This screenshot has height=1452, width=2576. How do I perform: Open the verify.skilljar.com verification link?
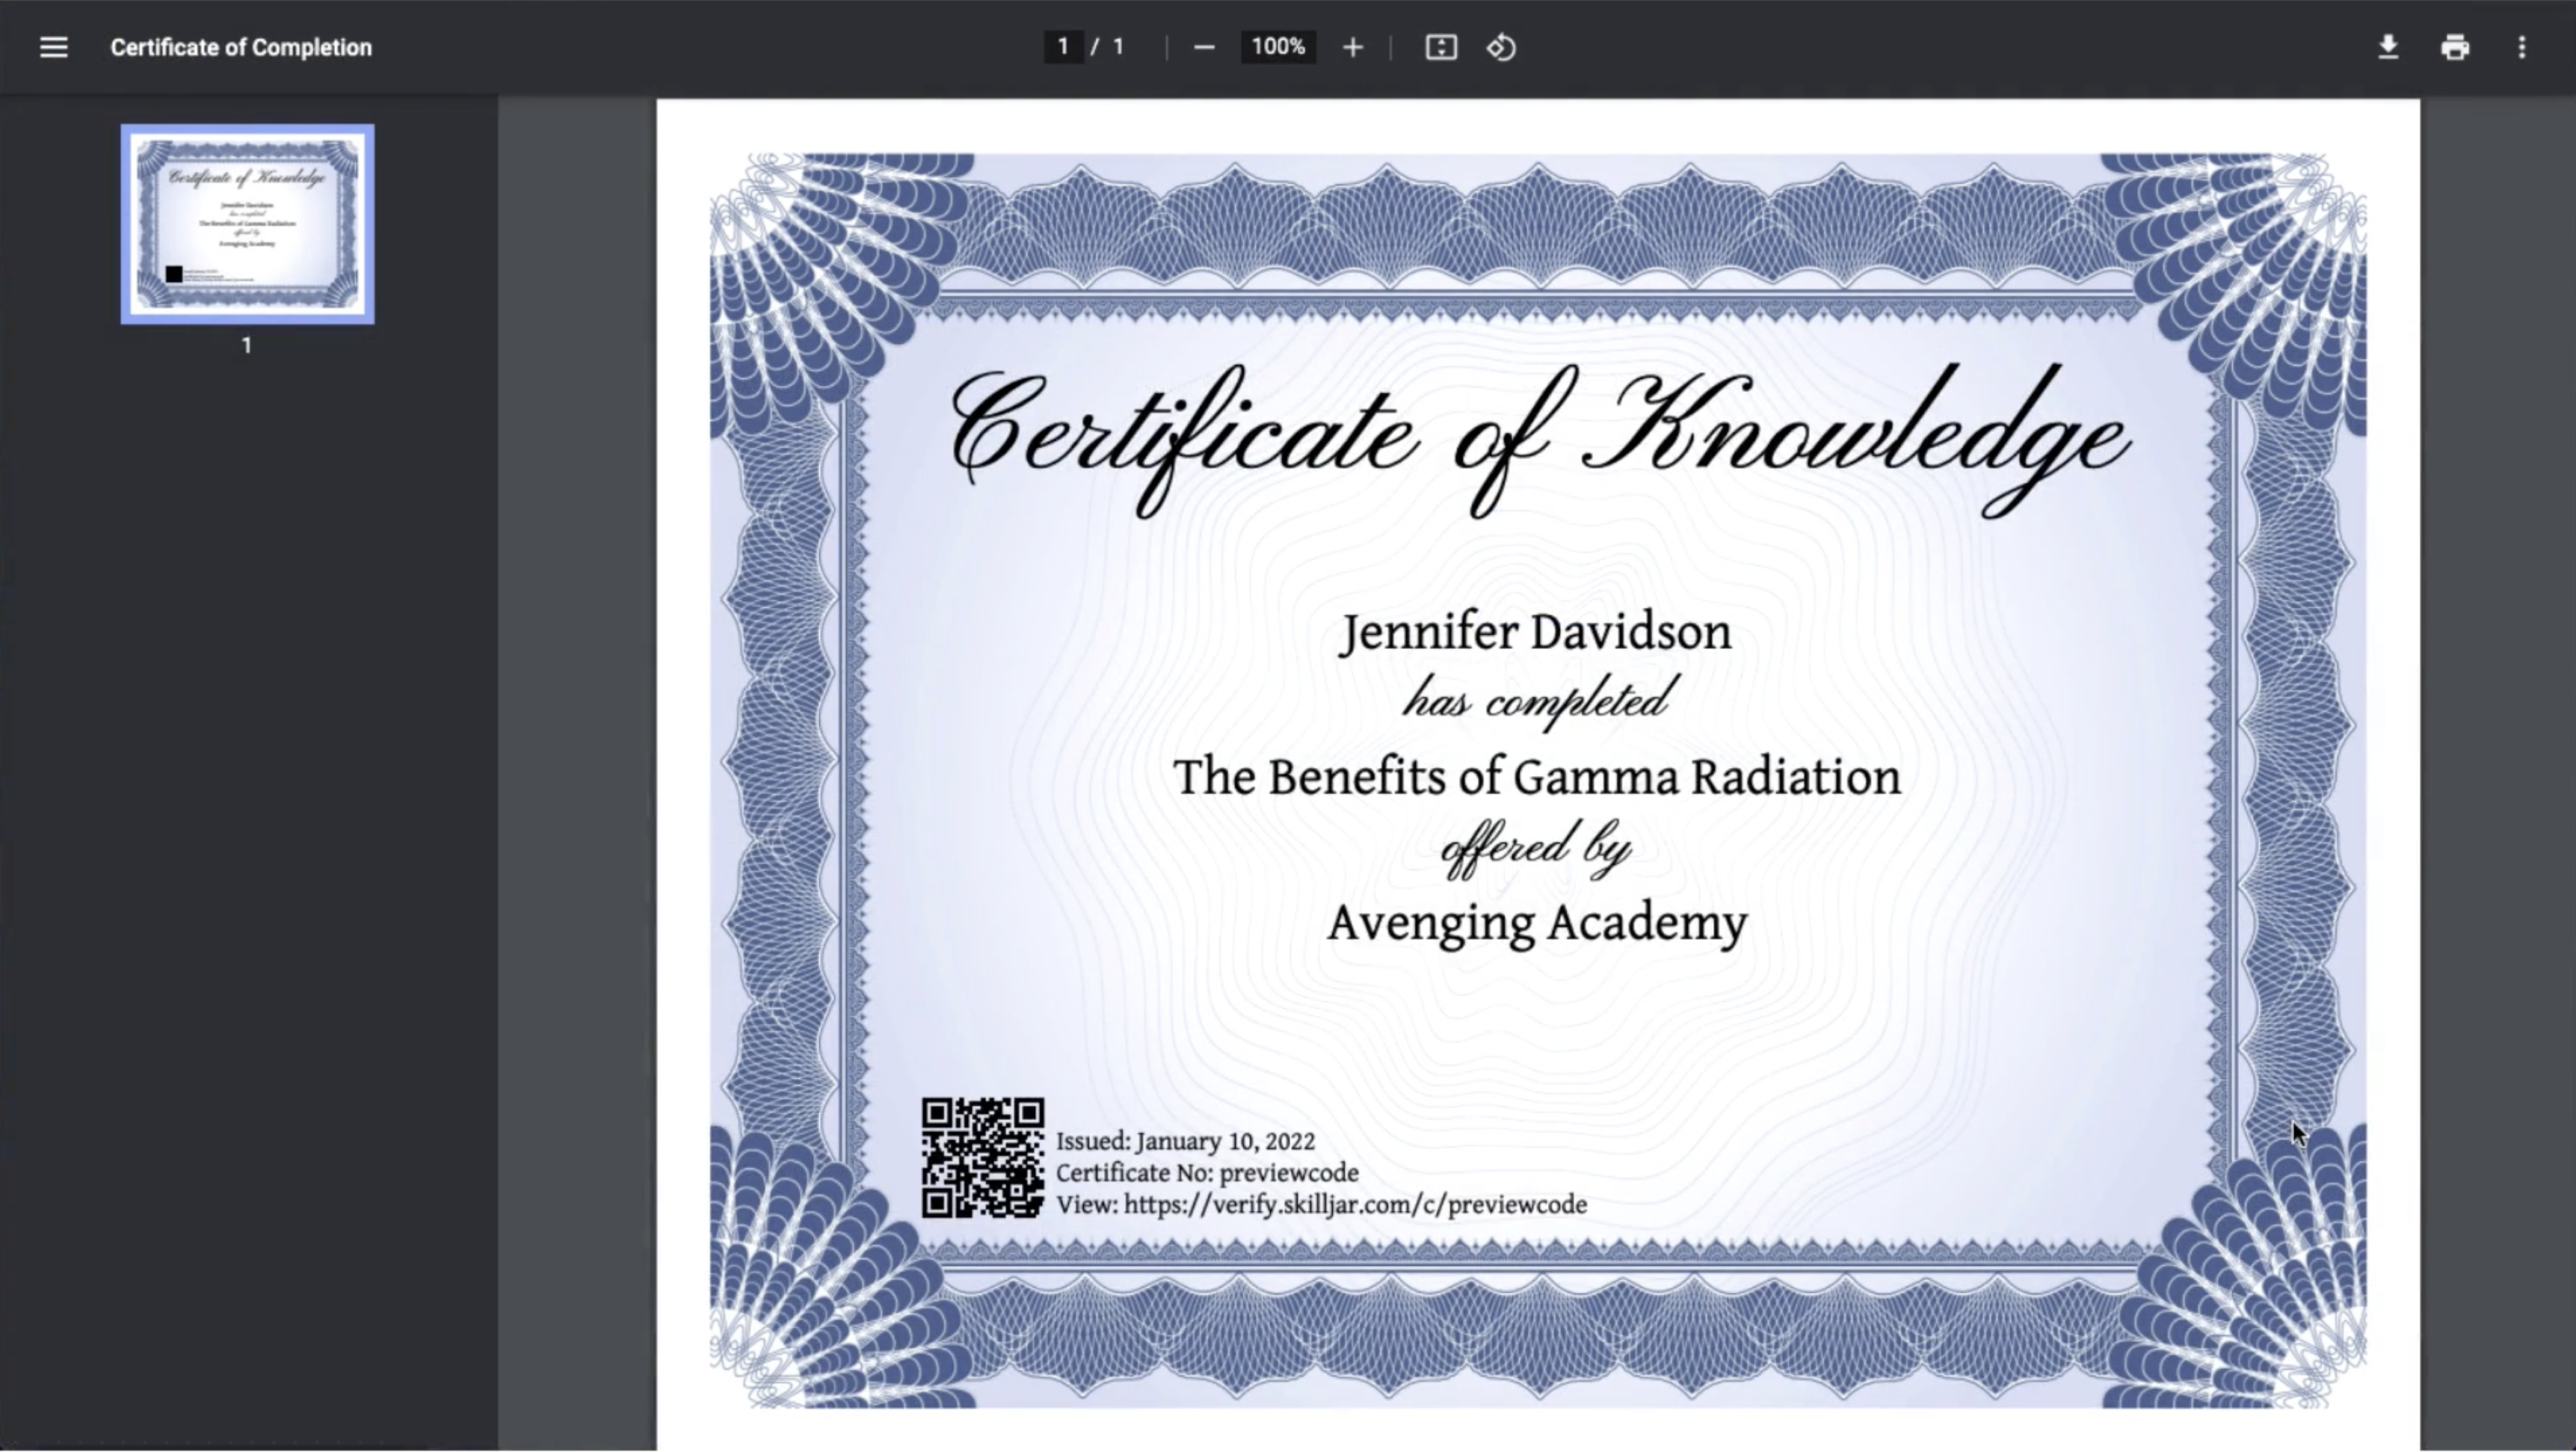click(1354, 1205)
